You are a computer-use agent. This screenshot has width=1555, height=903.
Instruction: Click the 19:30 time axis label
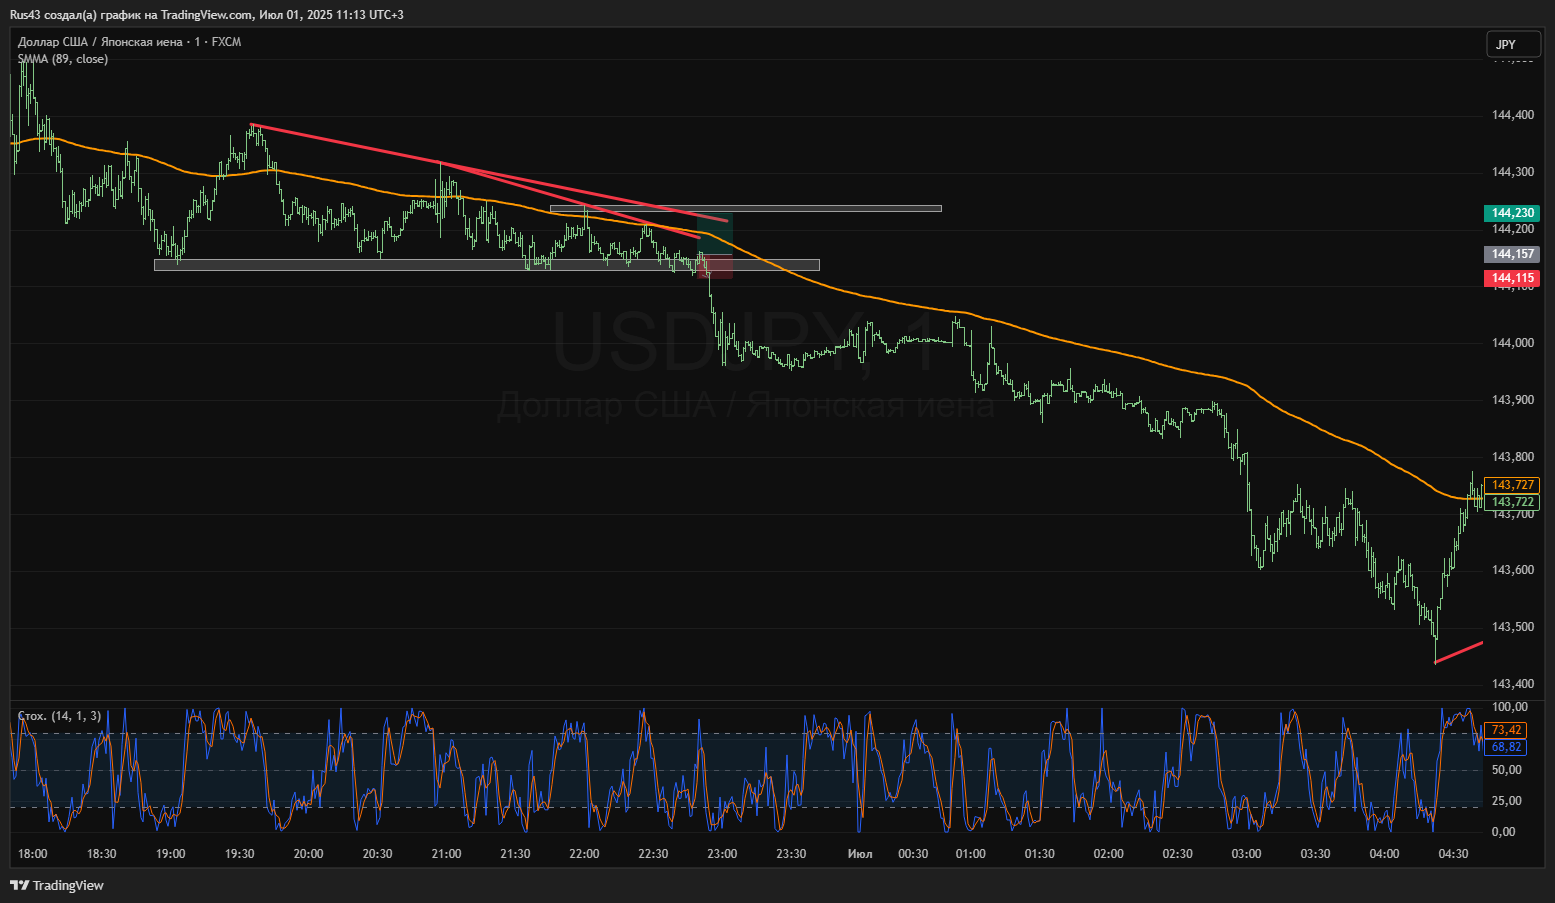point(240,854)
